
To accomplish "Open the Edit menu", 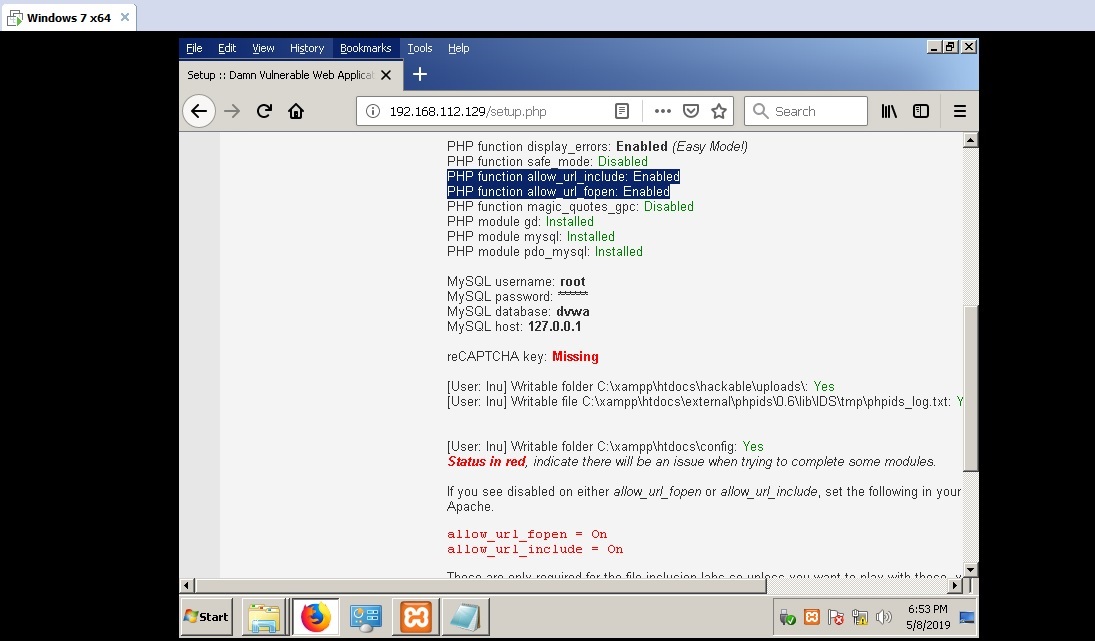I will (x=227, y=48).
